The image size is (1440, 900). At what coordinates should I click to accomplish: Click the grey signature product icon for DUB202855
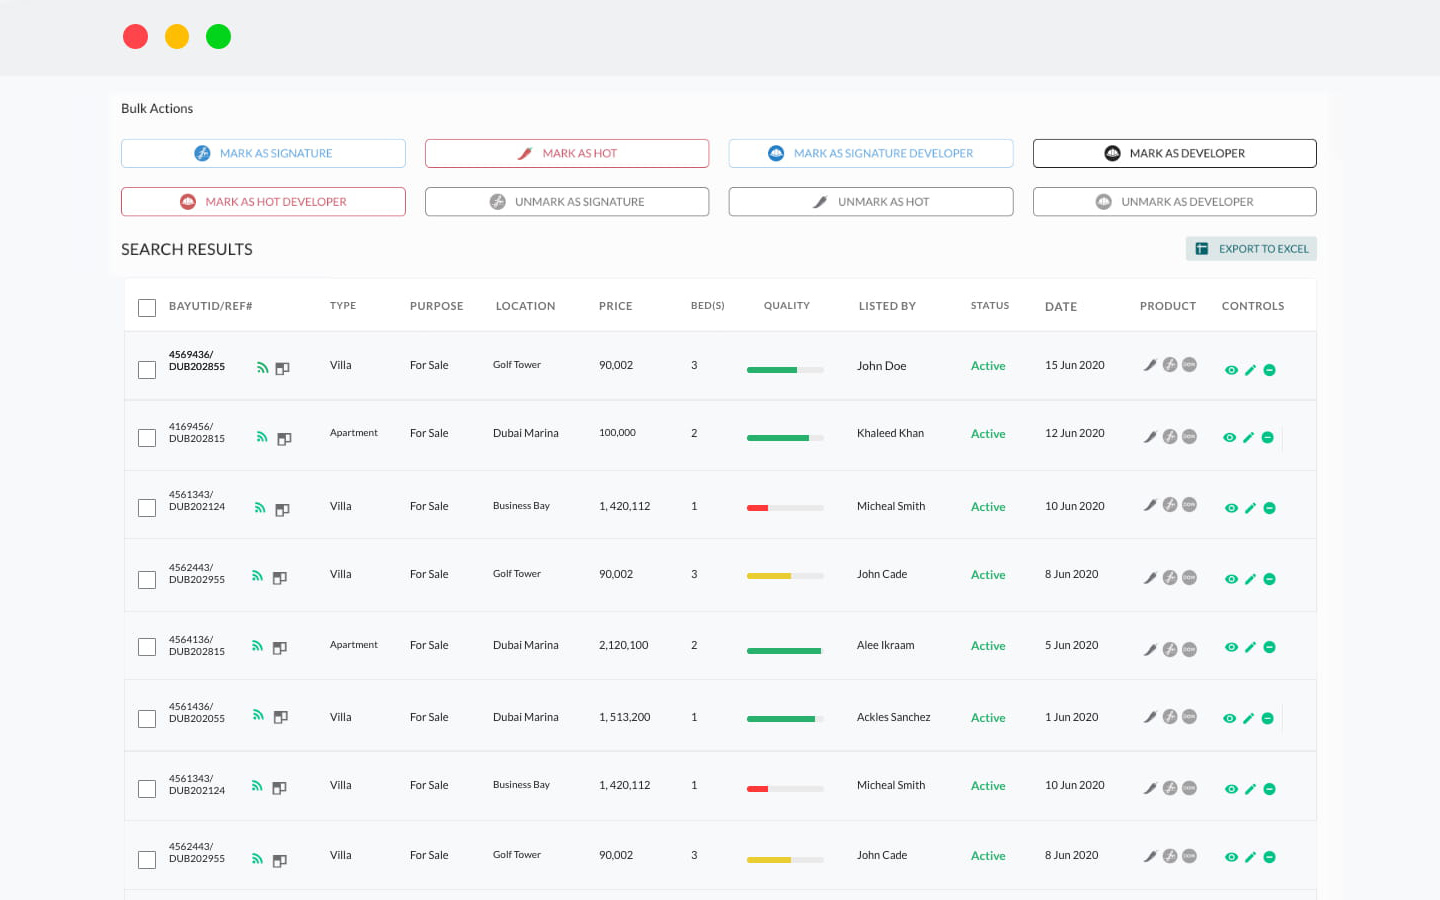[x=1169, y=365]
